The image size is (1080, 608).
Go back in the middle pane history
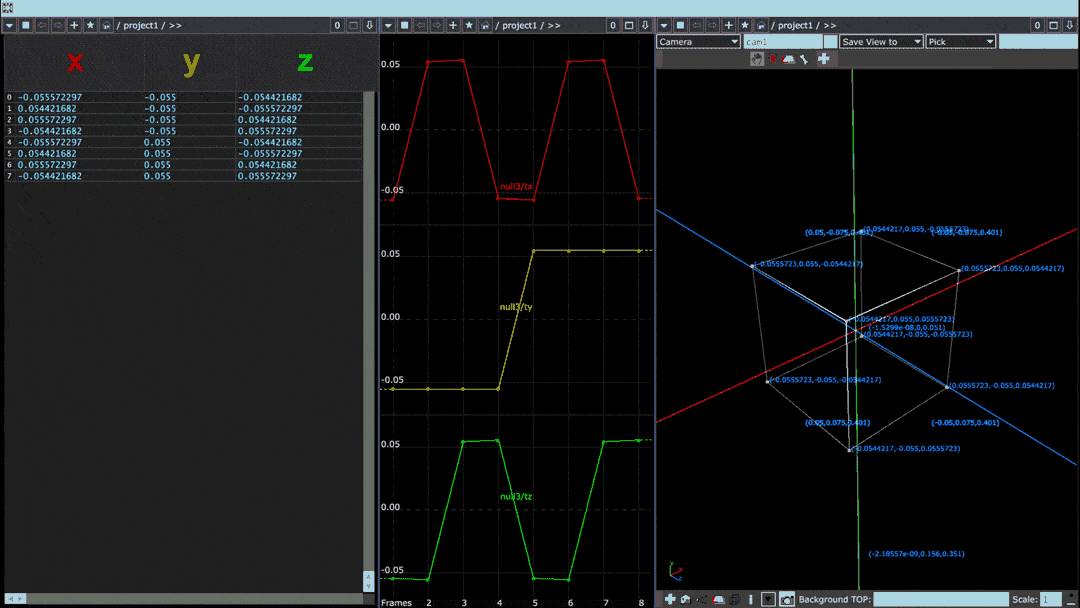point(421,25)
